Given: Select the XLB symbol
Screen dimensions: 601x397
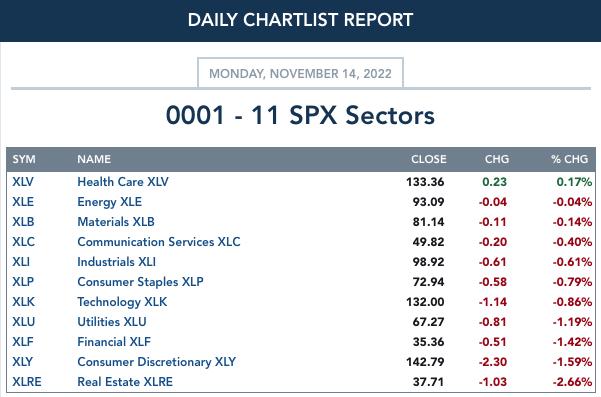Looking at the screenshot, I should pyautogui.click(x=23, y=221).
